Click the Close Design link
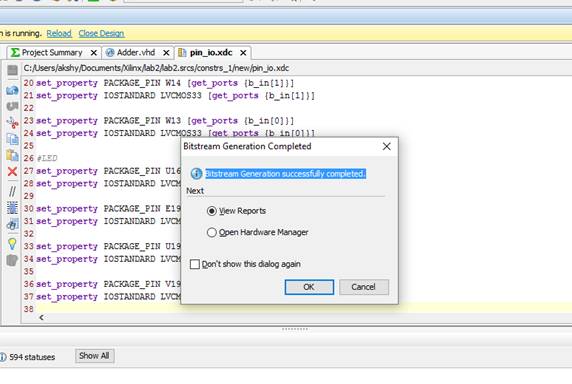This screenshot has height=384, width=572. pyautogui.click(x=101, y=34)
